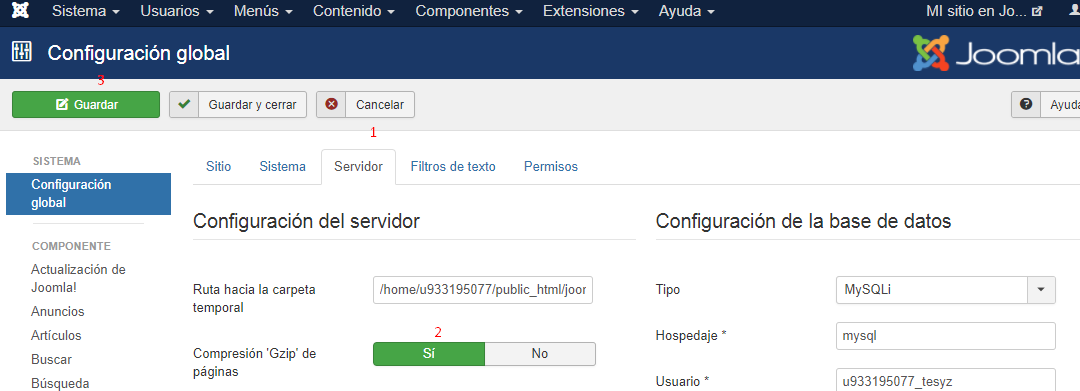Click the Joomla brand logo in header
This screenshot has height=391, width=1080.
[996, 53]
